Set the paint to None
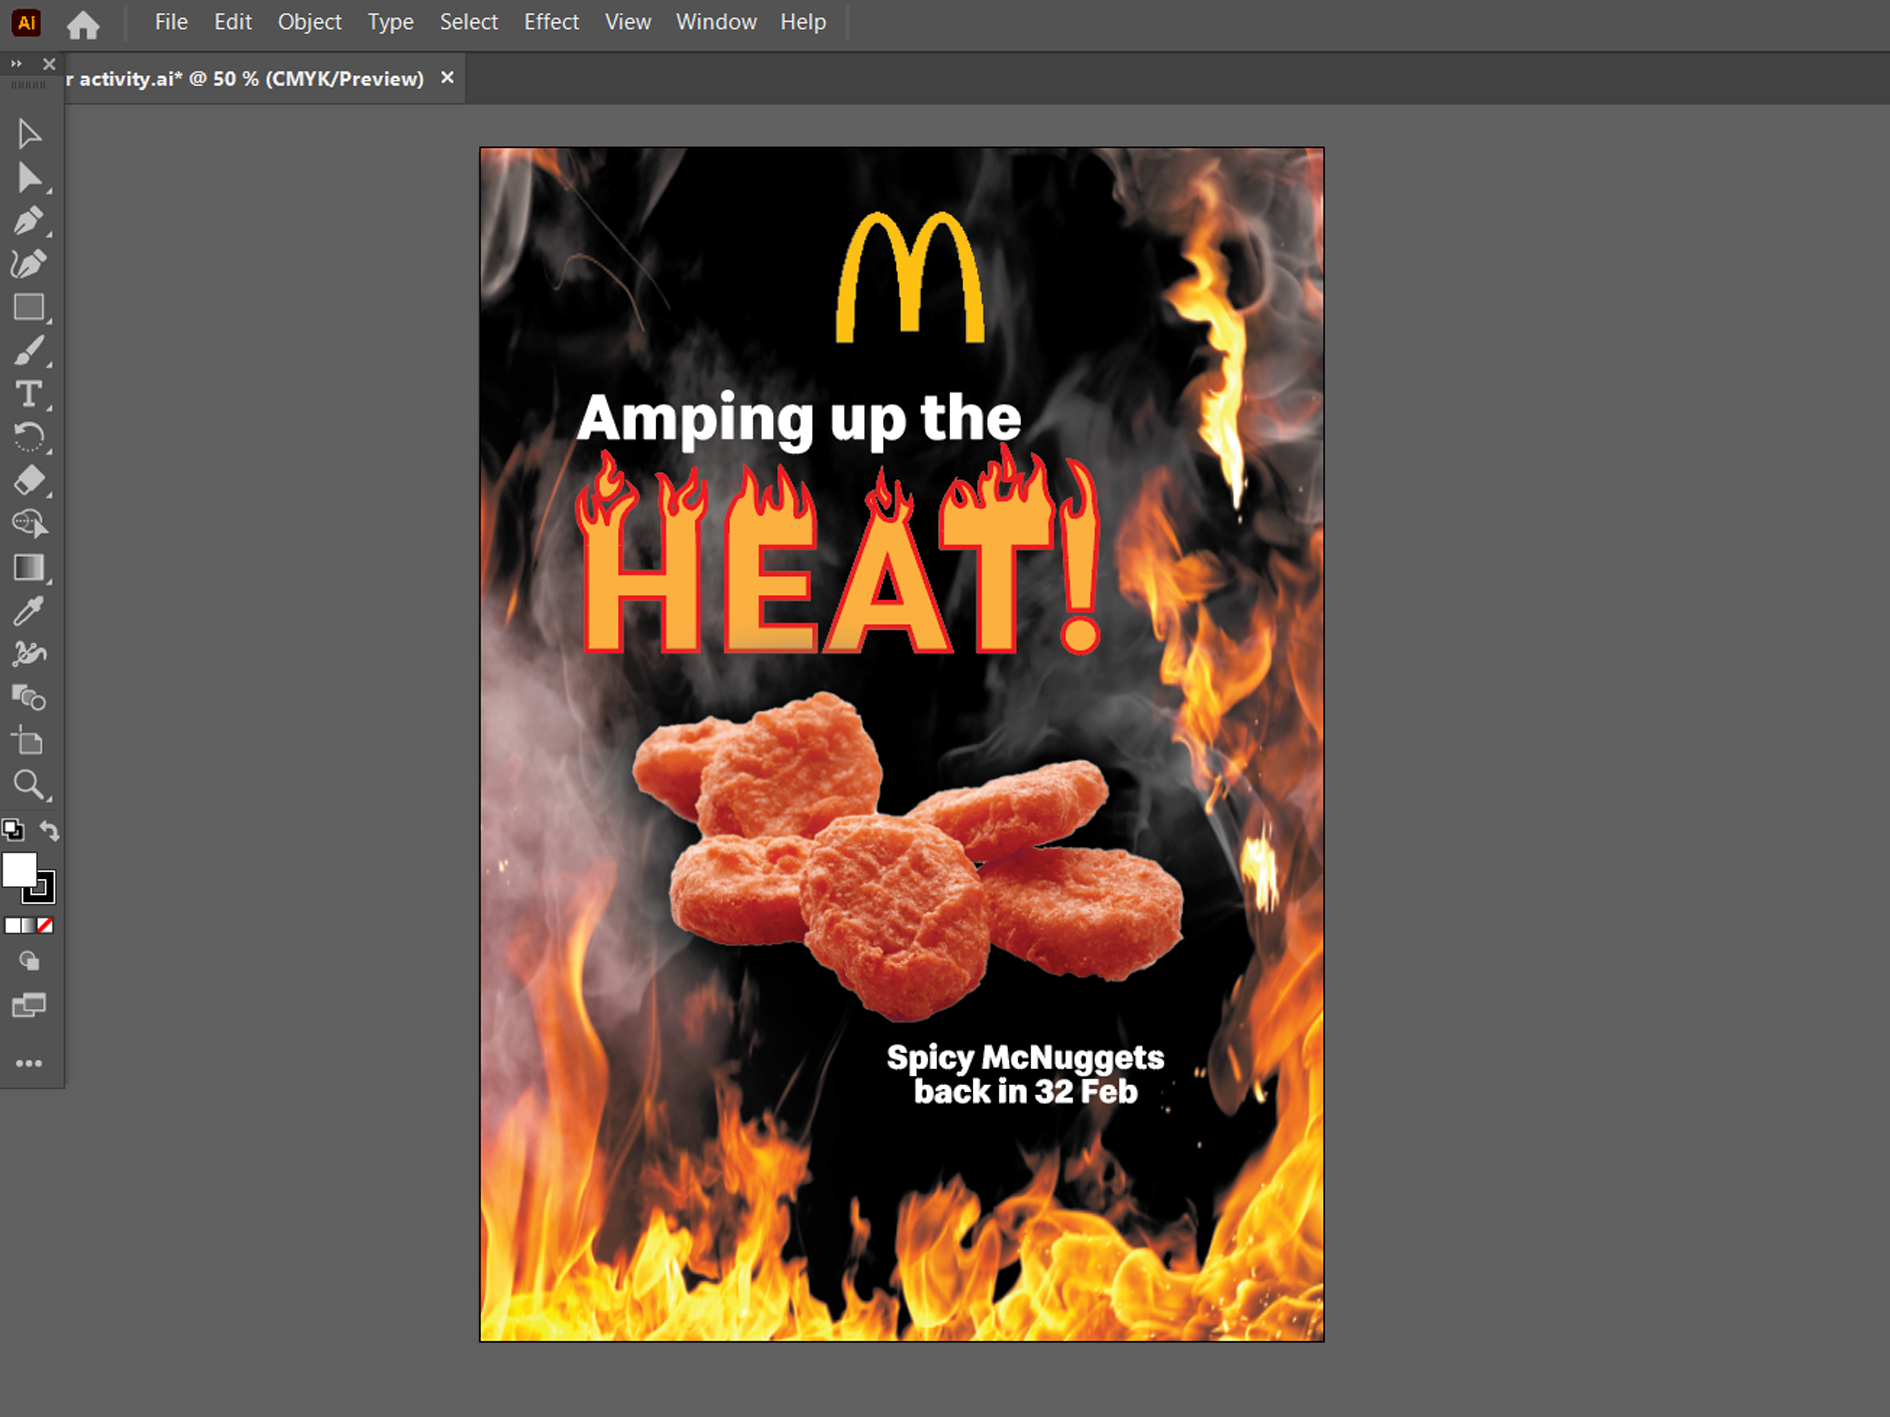The height and width of the screenshot is (1417, 1890). click(45, 926)
